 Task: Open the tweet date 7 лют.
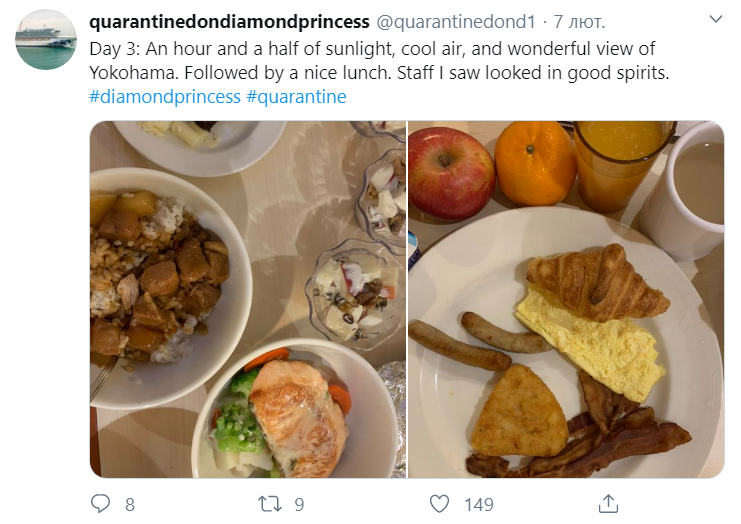[x=579, y=22]
